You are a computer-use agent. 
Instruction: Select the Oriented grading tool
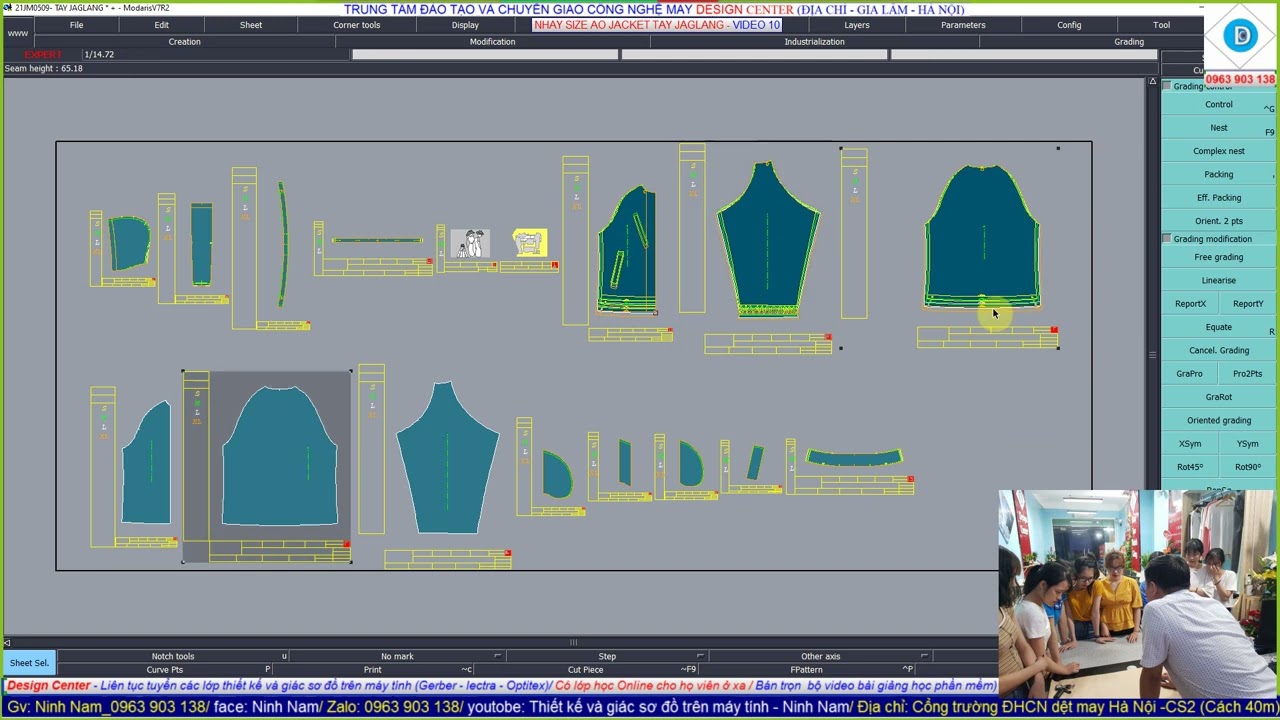pyautogui.click(x=1218, y=421)
